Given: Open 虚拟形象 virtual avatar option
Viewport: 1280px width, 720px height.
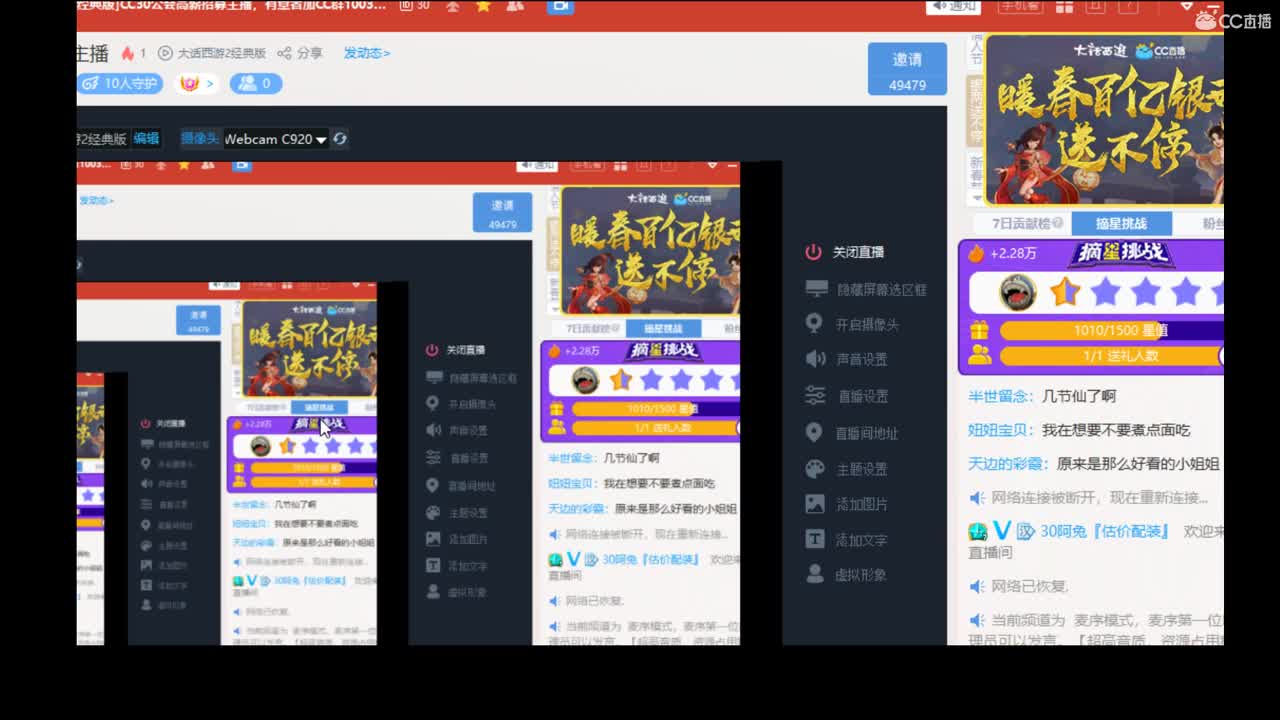Looking at the screenshot, I should coord(862,574).
